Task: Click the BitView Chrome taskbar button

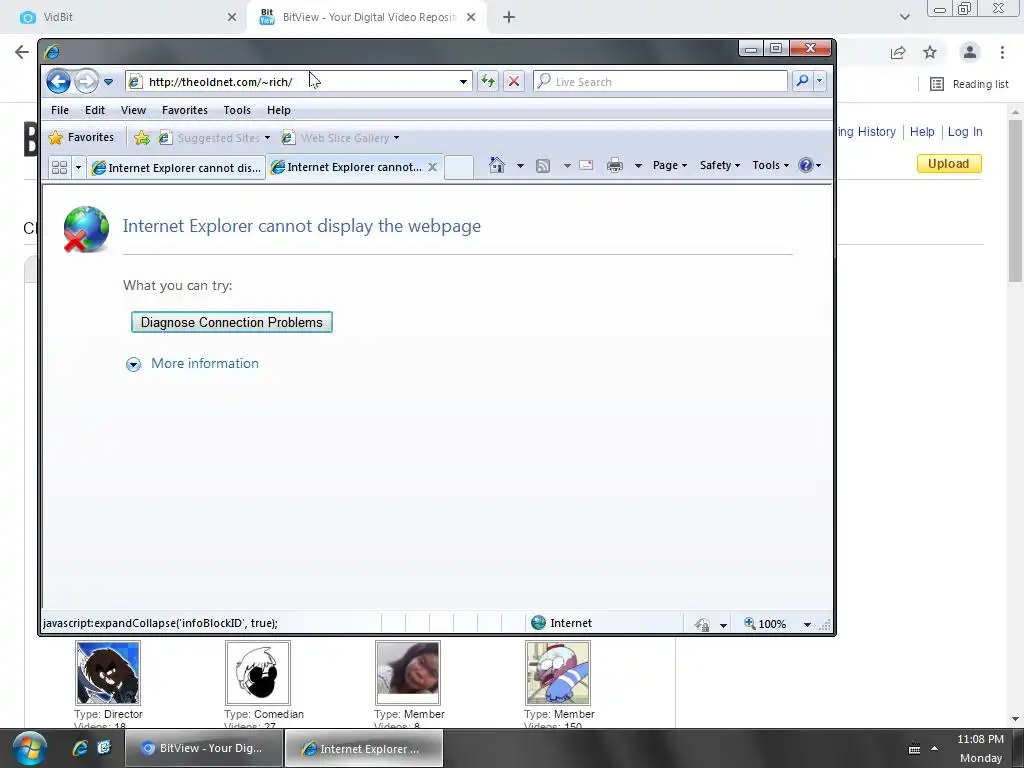Action: (204, 748)
